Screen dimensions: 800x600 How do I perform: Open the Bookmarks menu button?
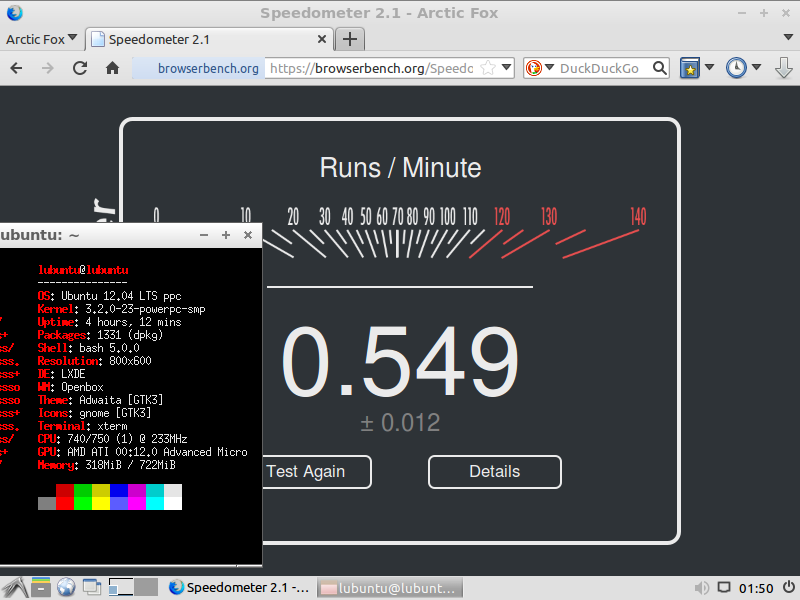[689, 68]
